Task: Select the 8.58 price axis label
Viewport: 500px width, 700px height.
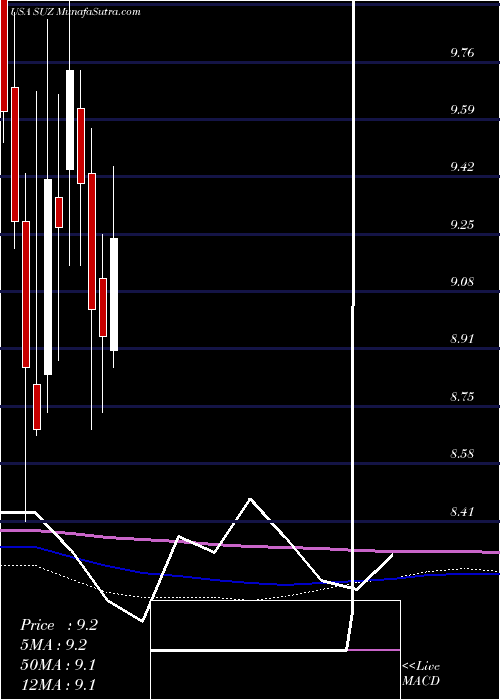Action: coord(462,454)
